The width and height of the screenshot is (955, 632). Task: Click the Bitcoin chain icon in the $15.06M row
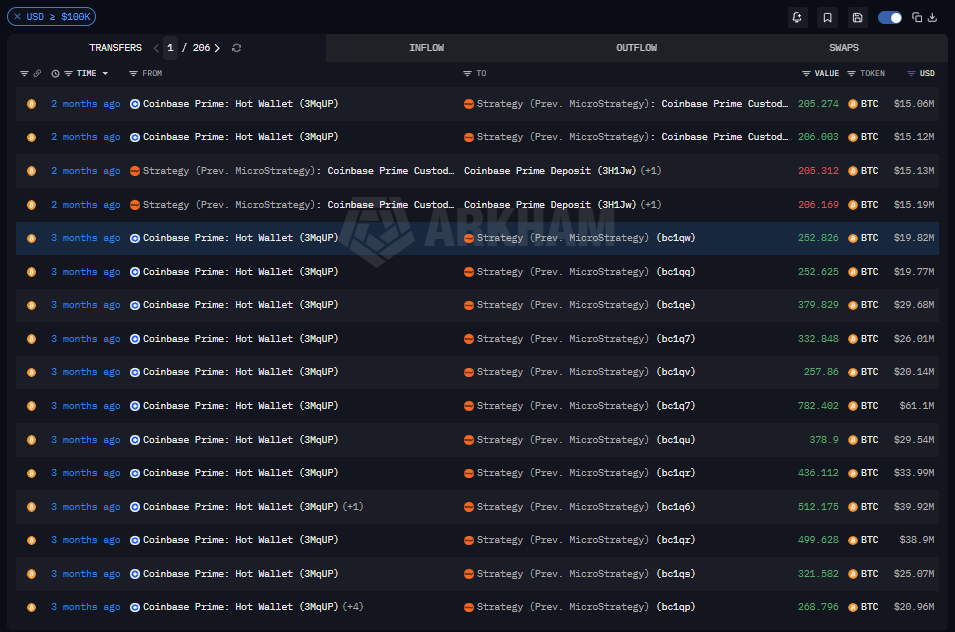click(x=31, y=104)
